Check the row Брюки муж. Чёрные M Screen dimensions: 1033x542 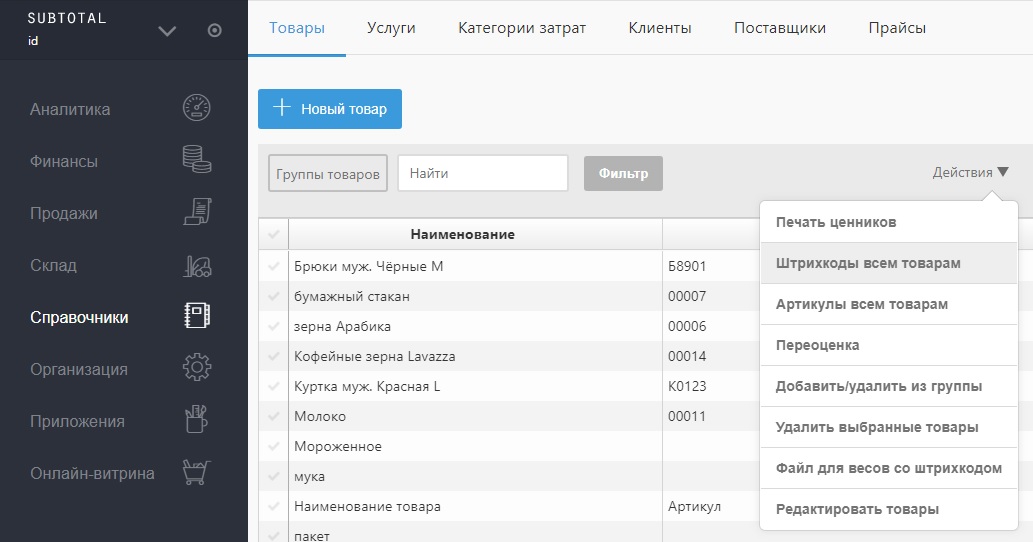click(273, 266)
